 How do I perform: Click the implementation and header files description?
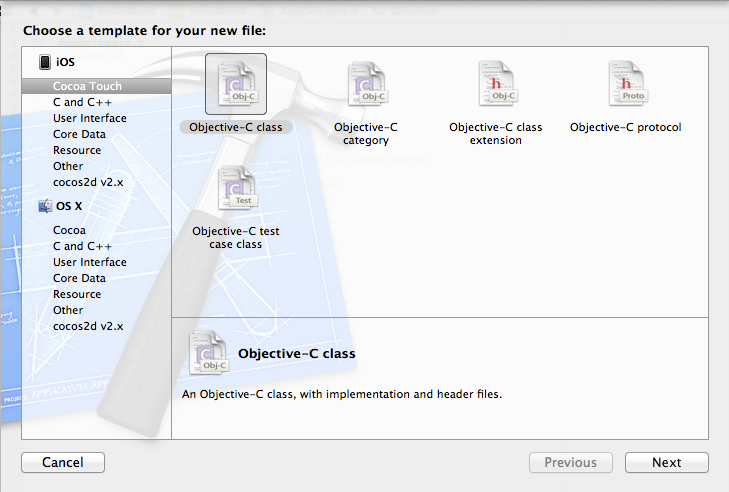(342, 394)
